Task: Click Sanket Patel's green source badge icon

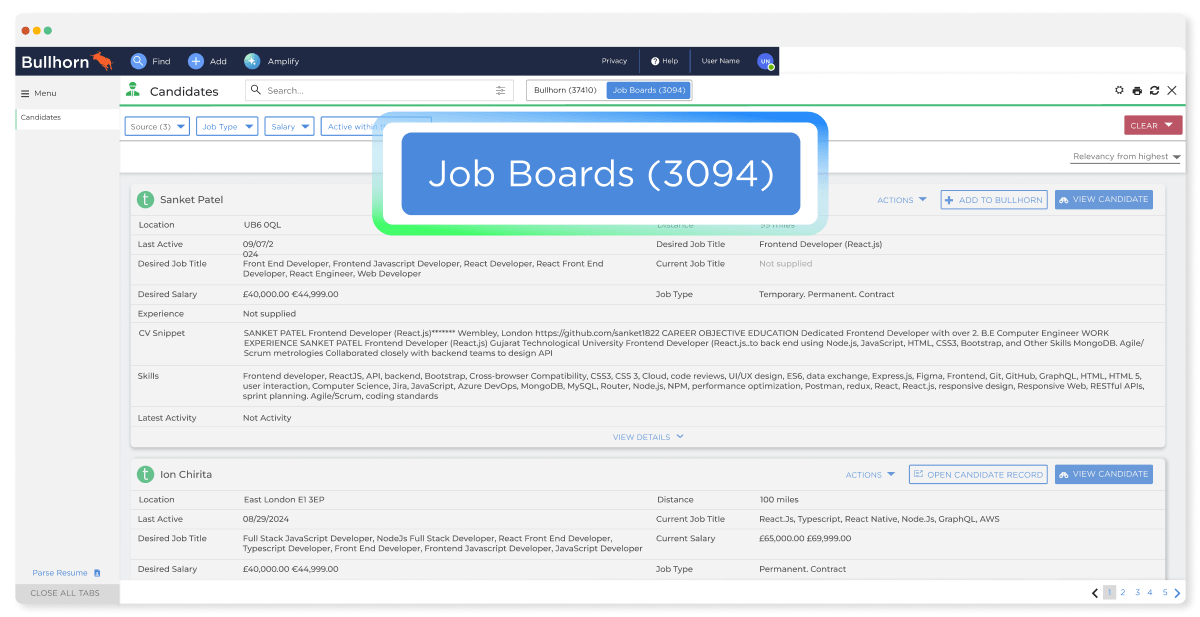Action: [x=146, y=200]
